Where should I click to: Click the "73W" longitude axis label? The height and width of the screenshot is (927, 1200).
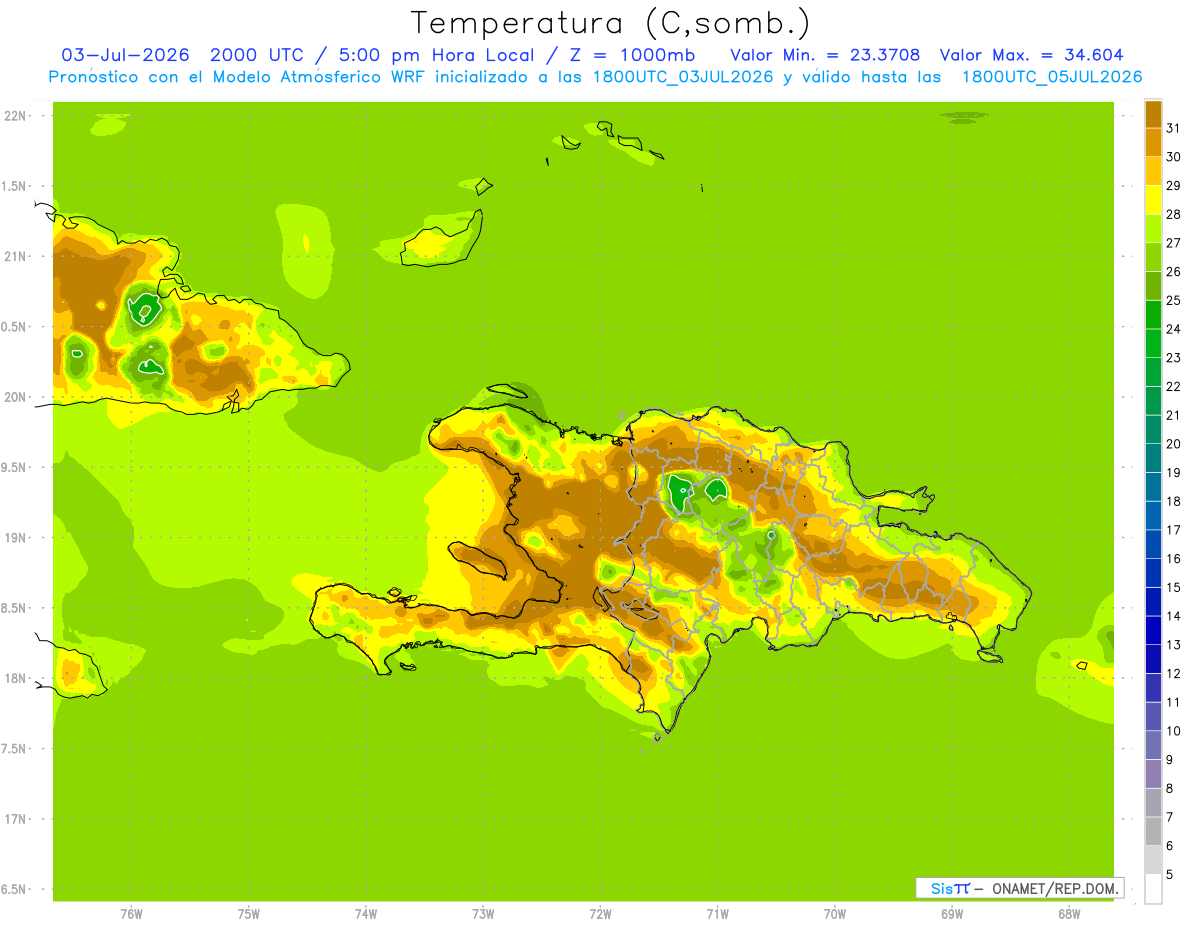(x=483, y=914)
